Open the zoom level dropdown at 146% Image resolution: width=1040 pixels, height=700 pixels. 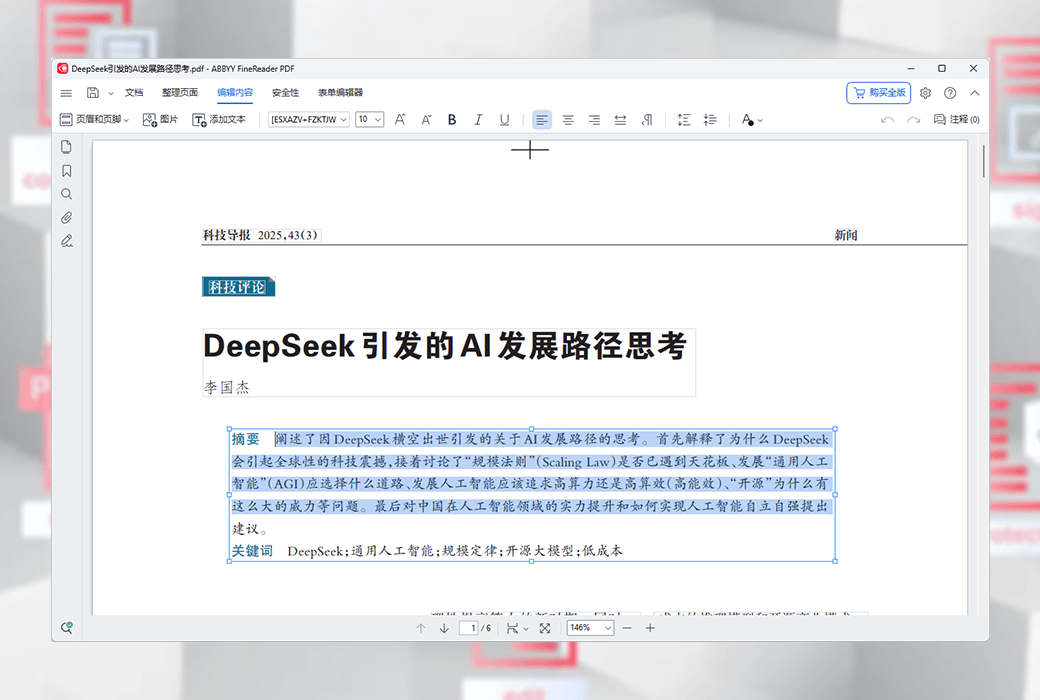(590, 628)
